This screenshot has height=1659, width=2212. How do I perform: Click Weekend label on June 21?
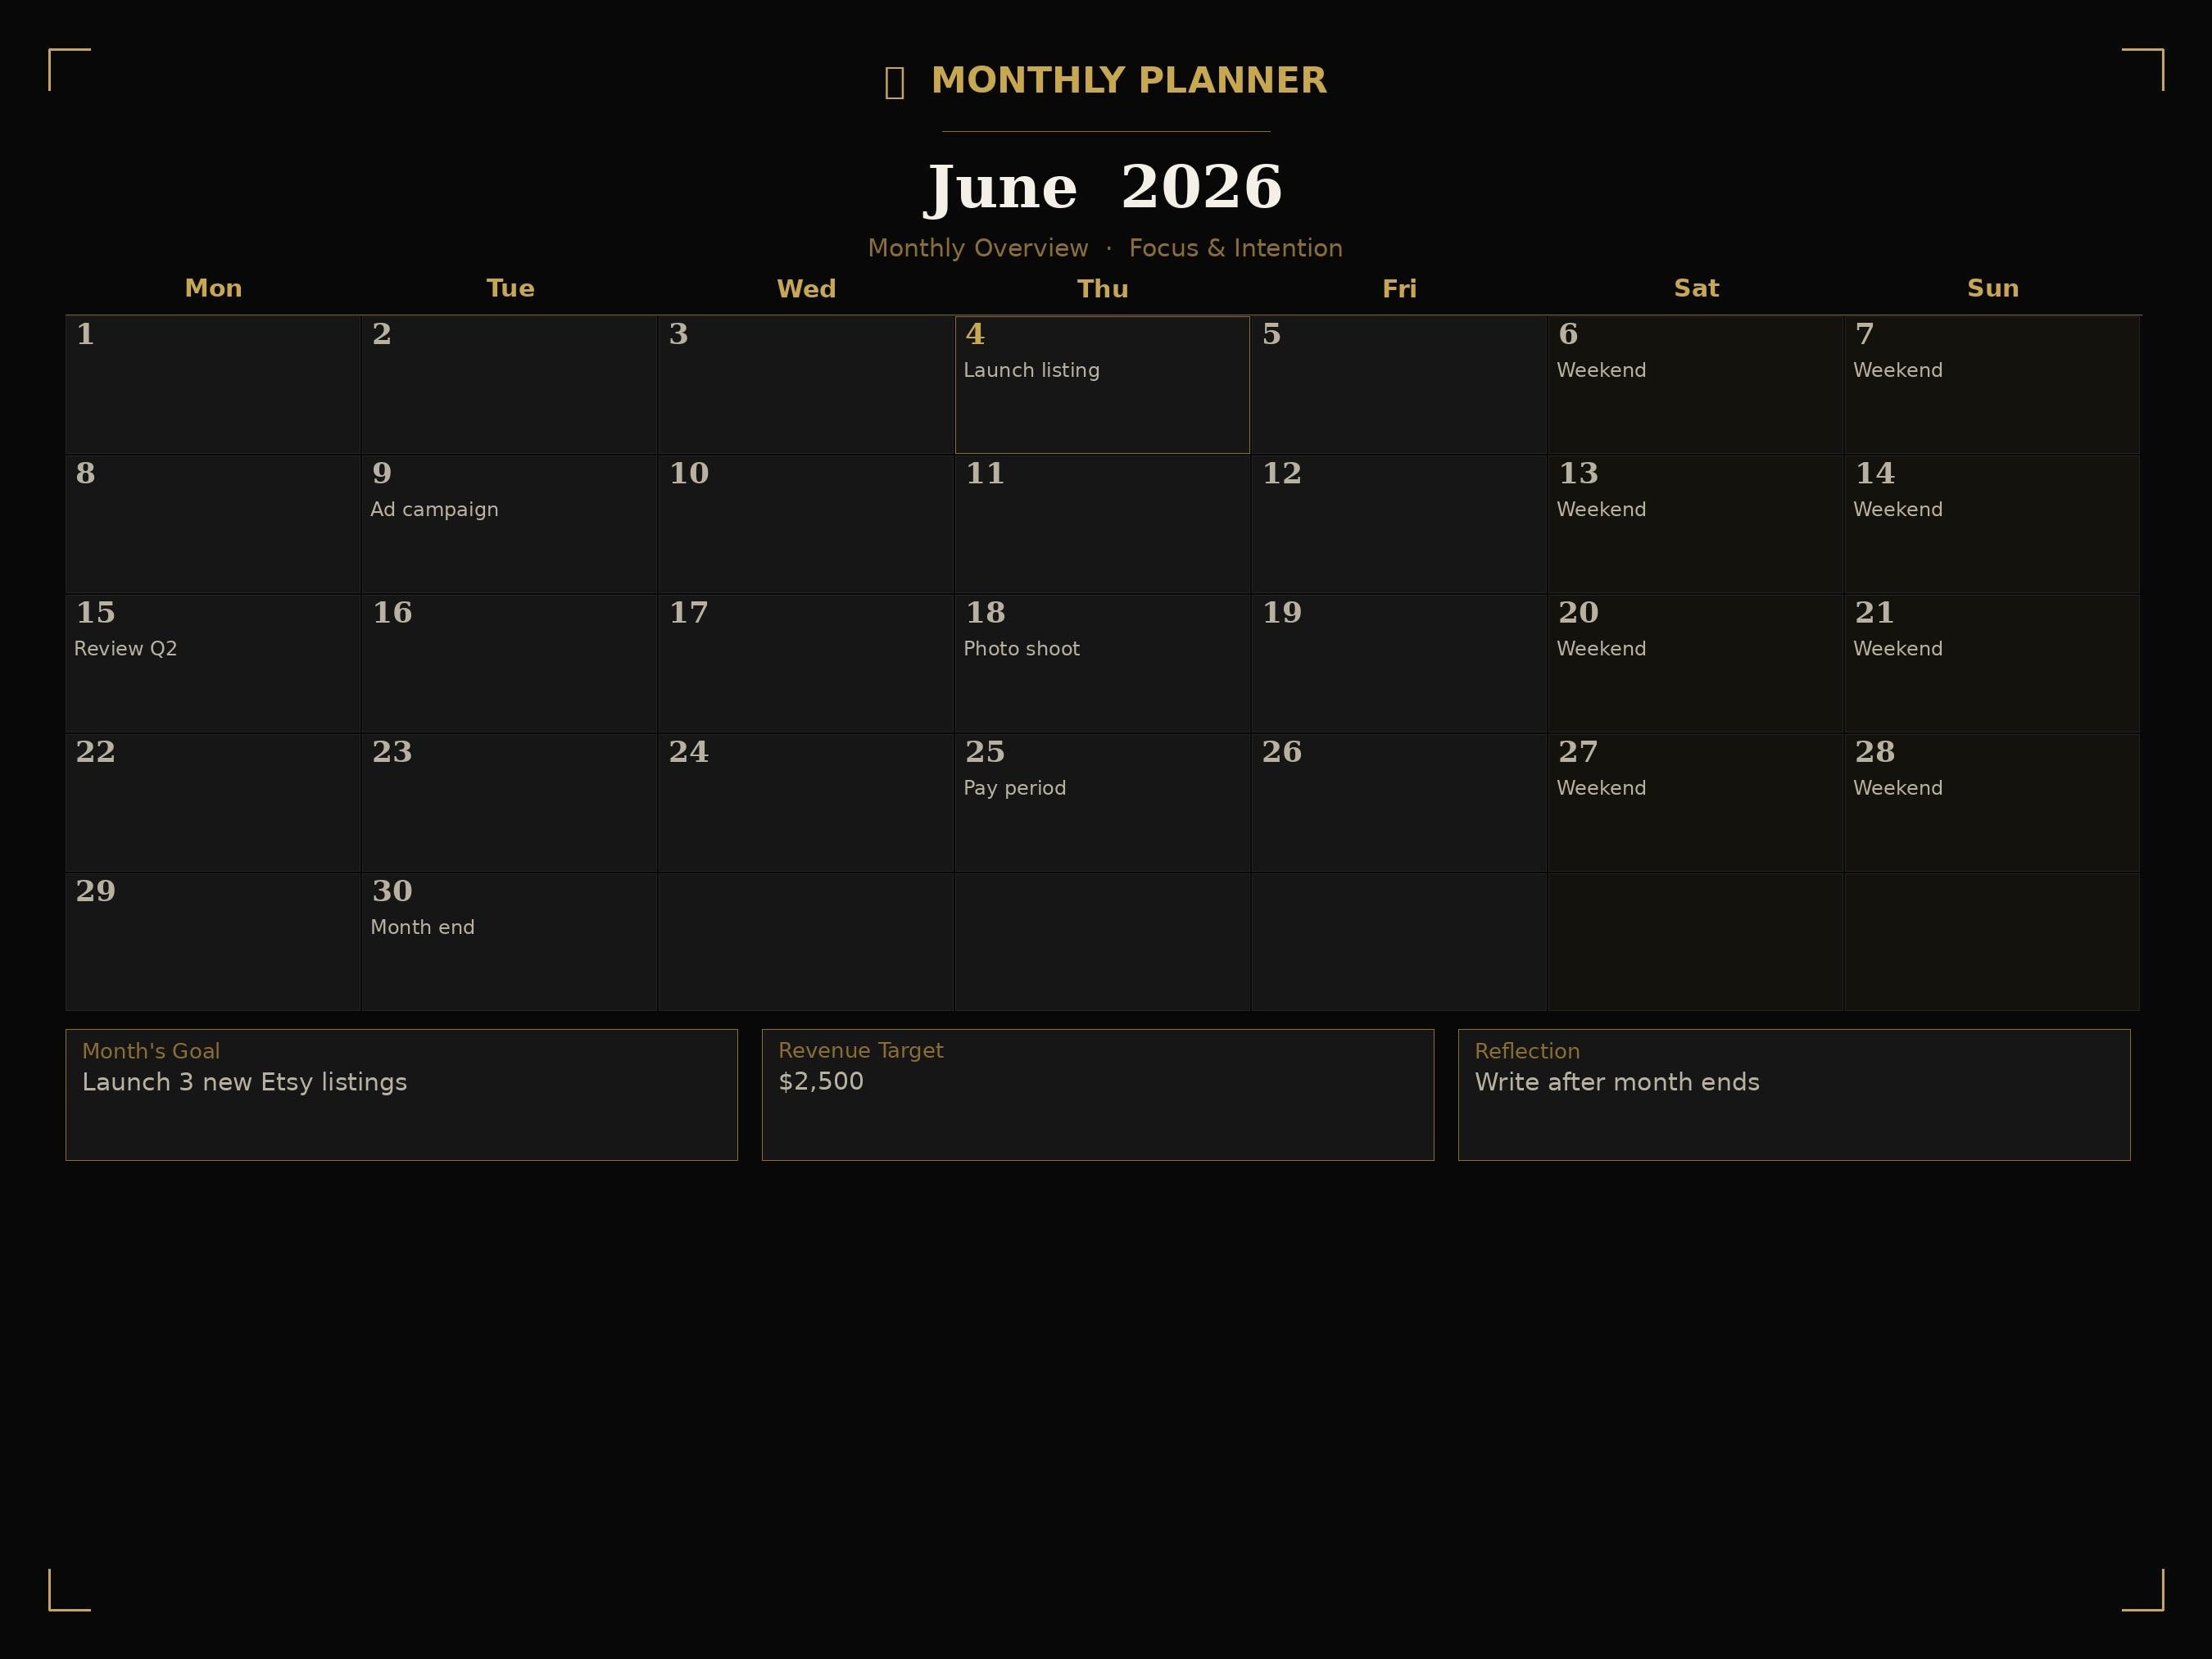[1898, 649]
